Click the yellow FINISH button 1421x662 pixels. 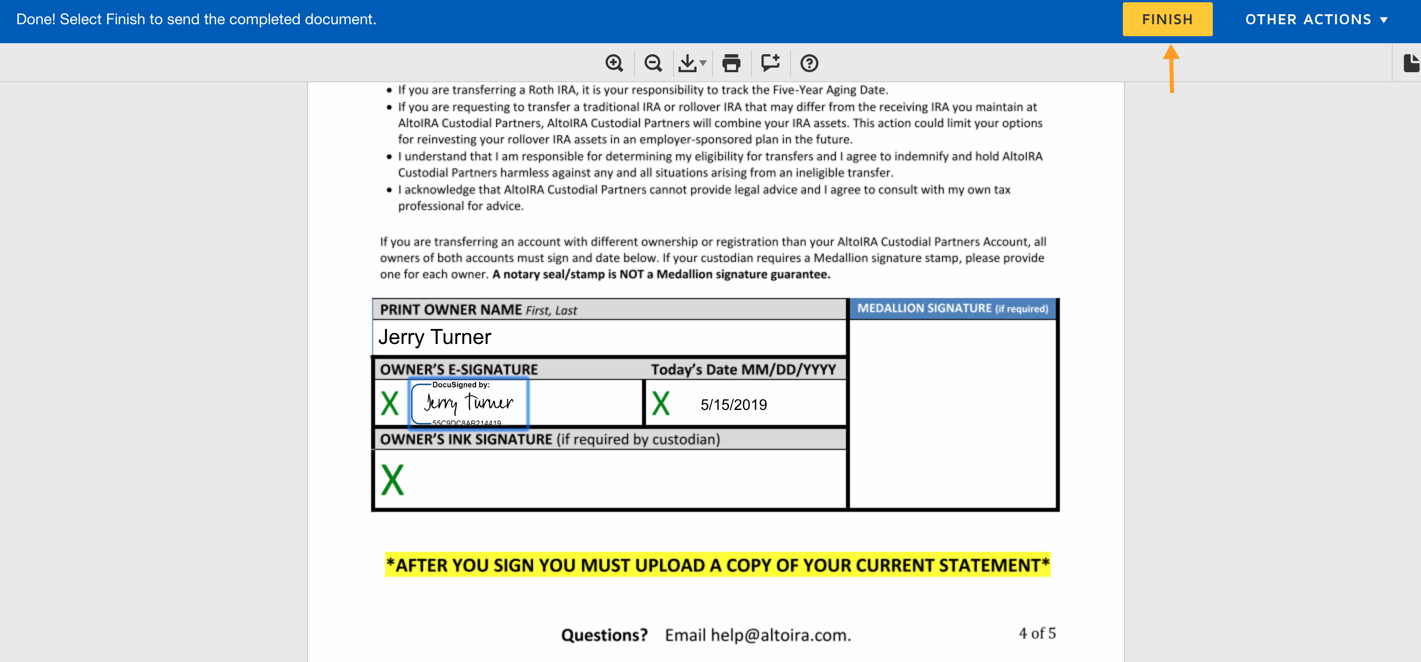coord(1167,19)
